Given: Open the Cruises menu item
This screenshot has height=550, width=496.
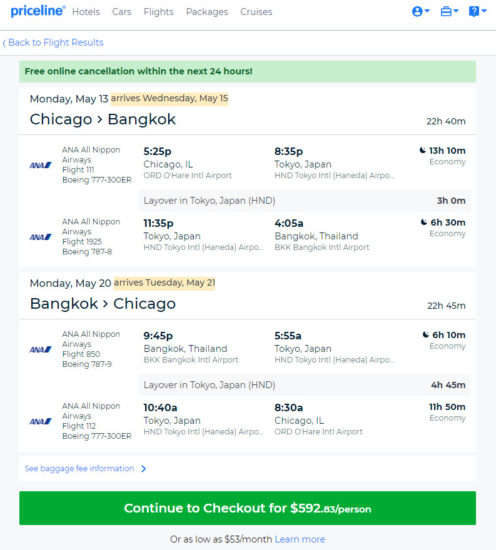Looking at the screenshot, I should 256,12.
